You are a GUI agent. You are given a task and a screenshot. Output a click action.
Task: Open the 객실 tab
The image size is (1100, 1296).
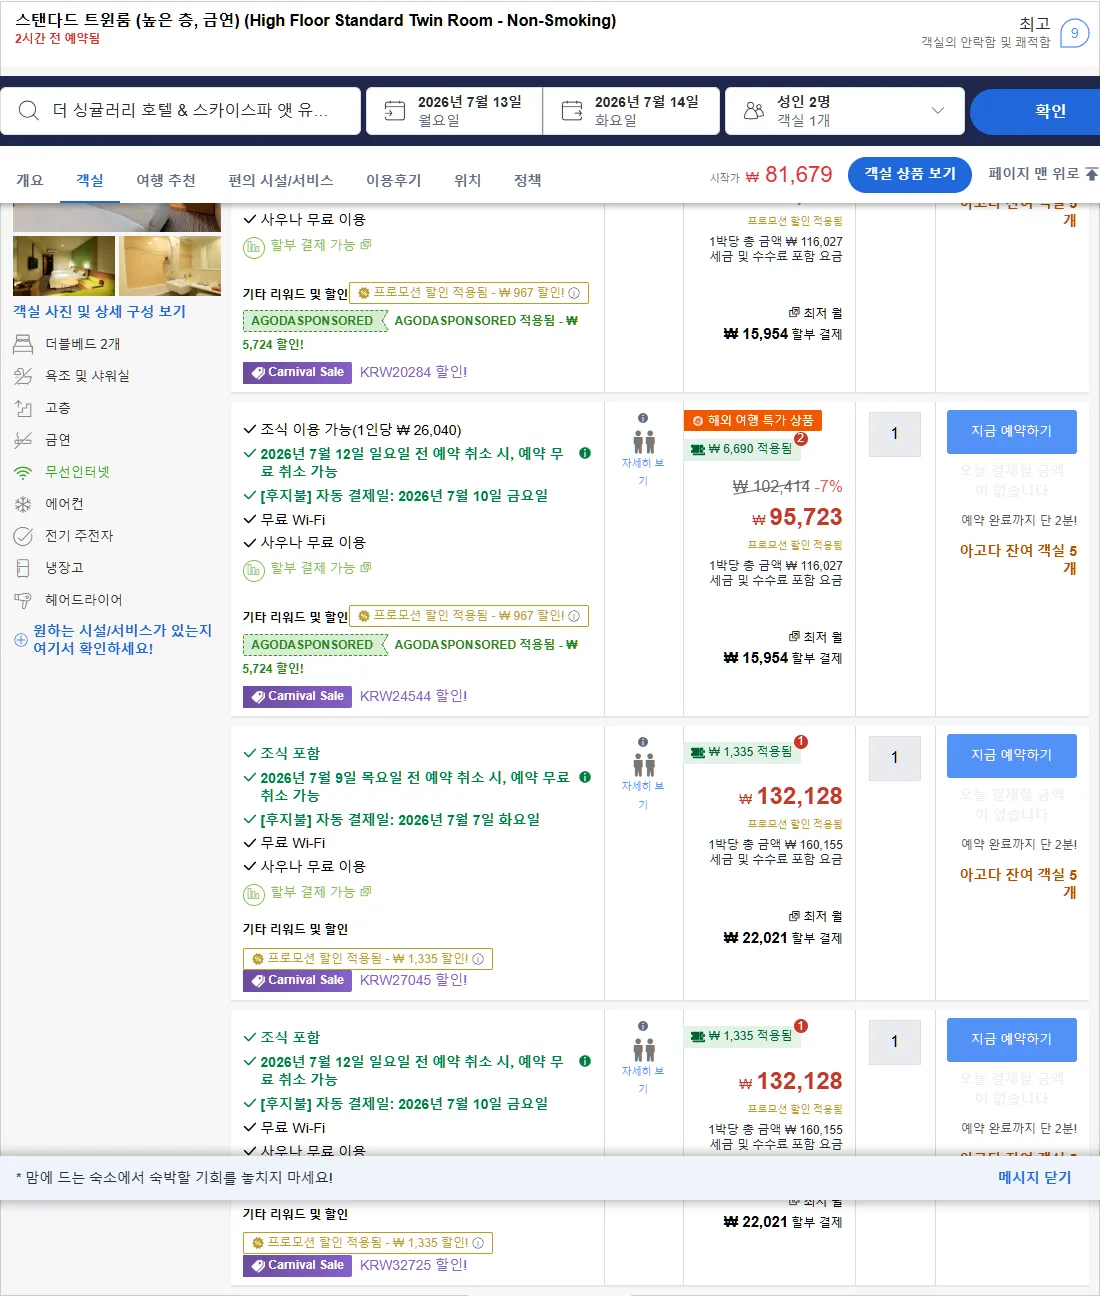[x=90, y=180]
